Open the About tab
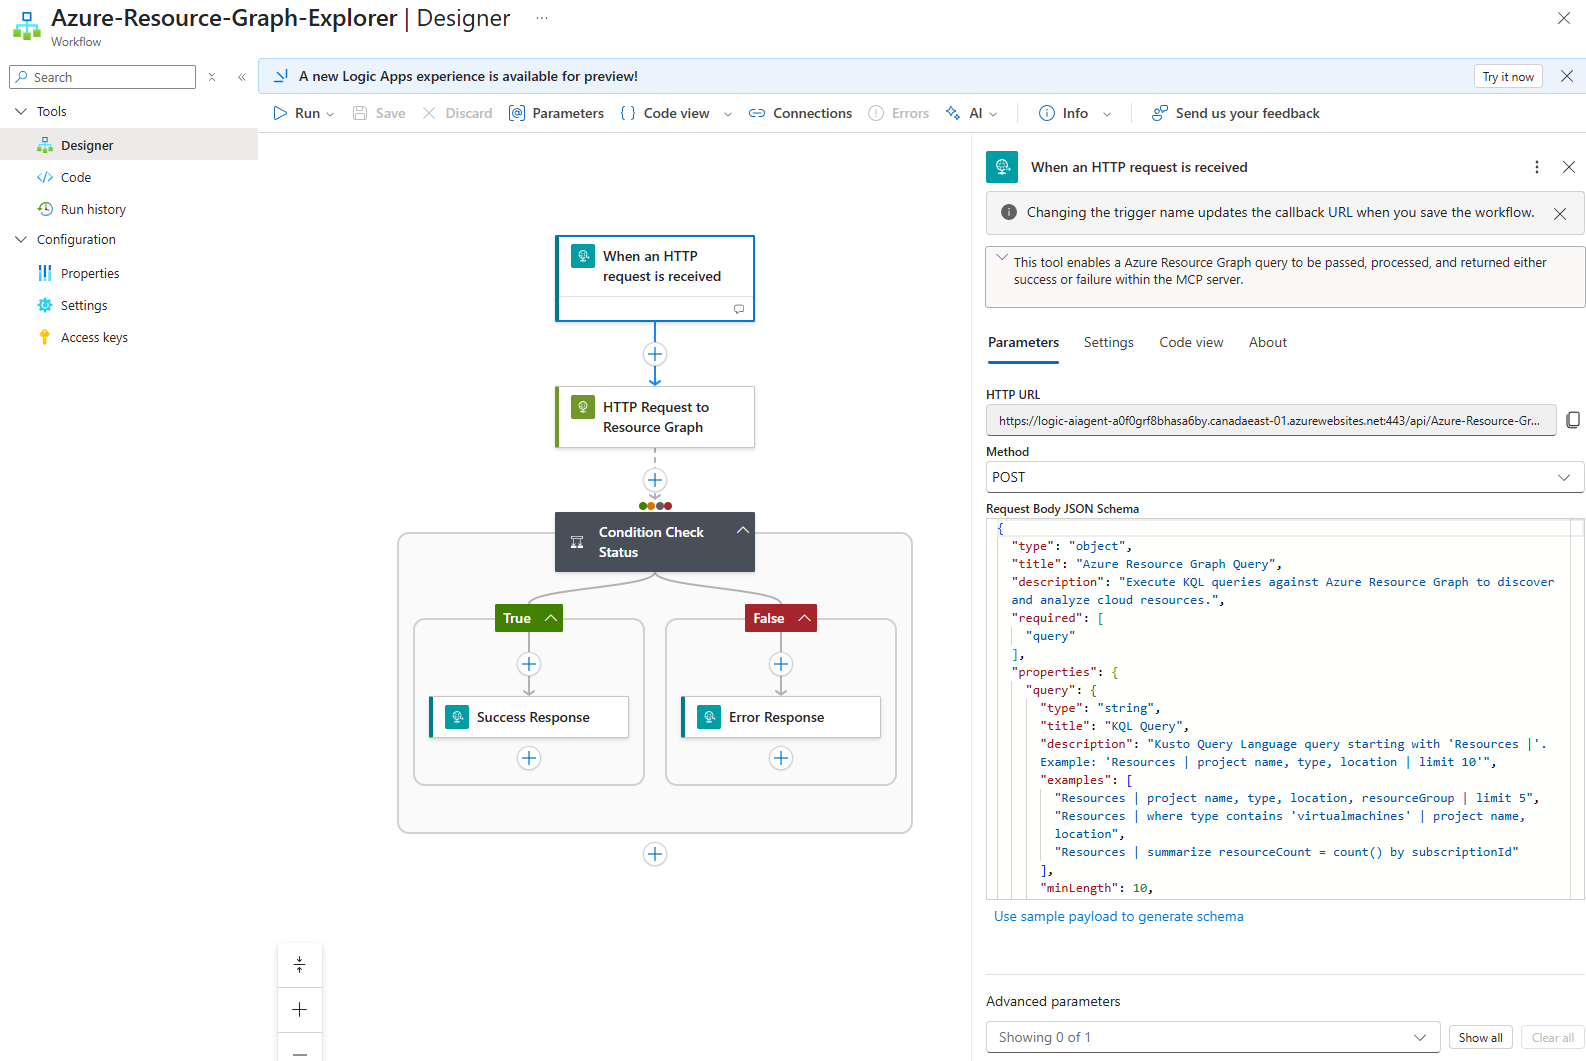The image size is (1586, 1061). pyautogui.click(x=1267, y=342)
